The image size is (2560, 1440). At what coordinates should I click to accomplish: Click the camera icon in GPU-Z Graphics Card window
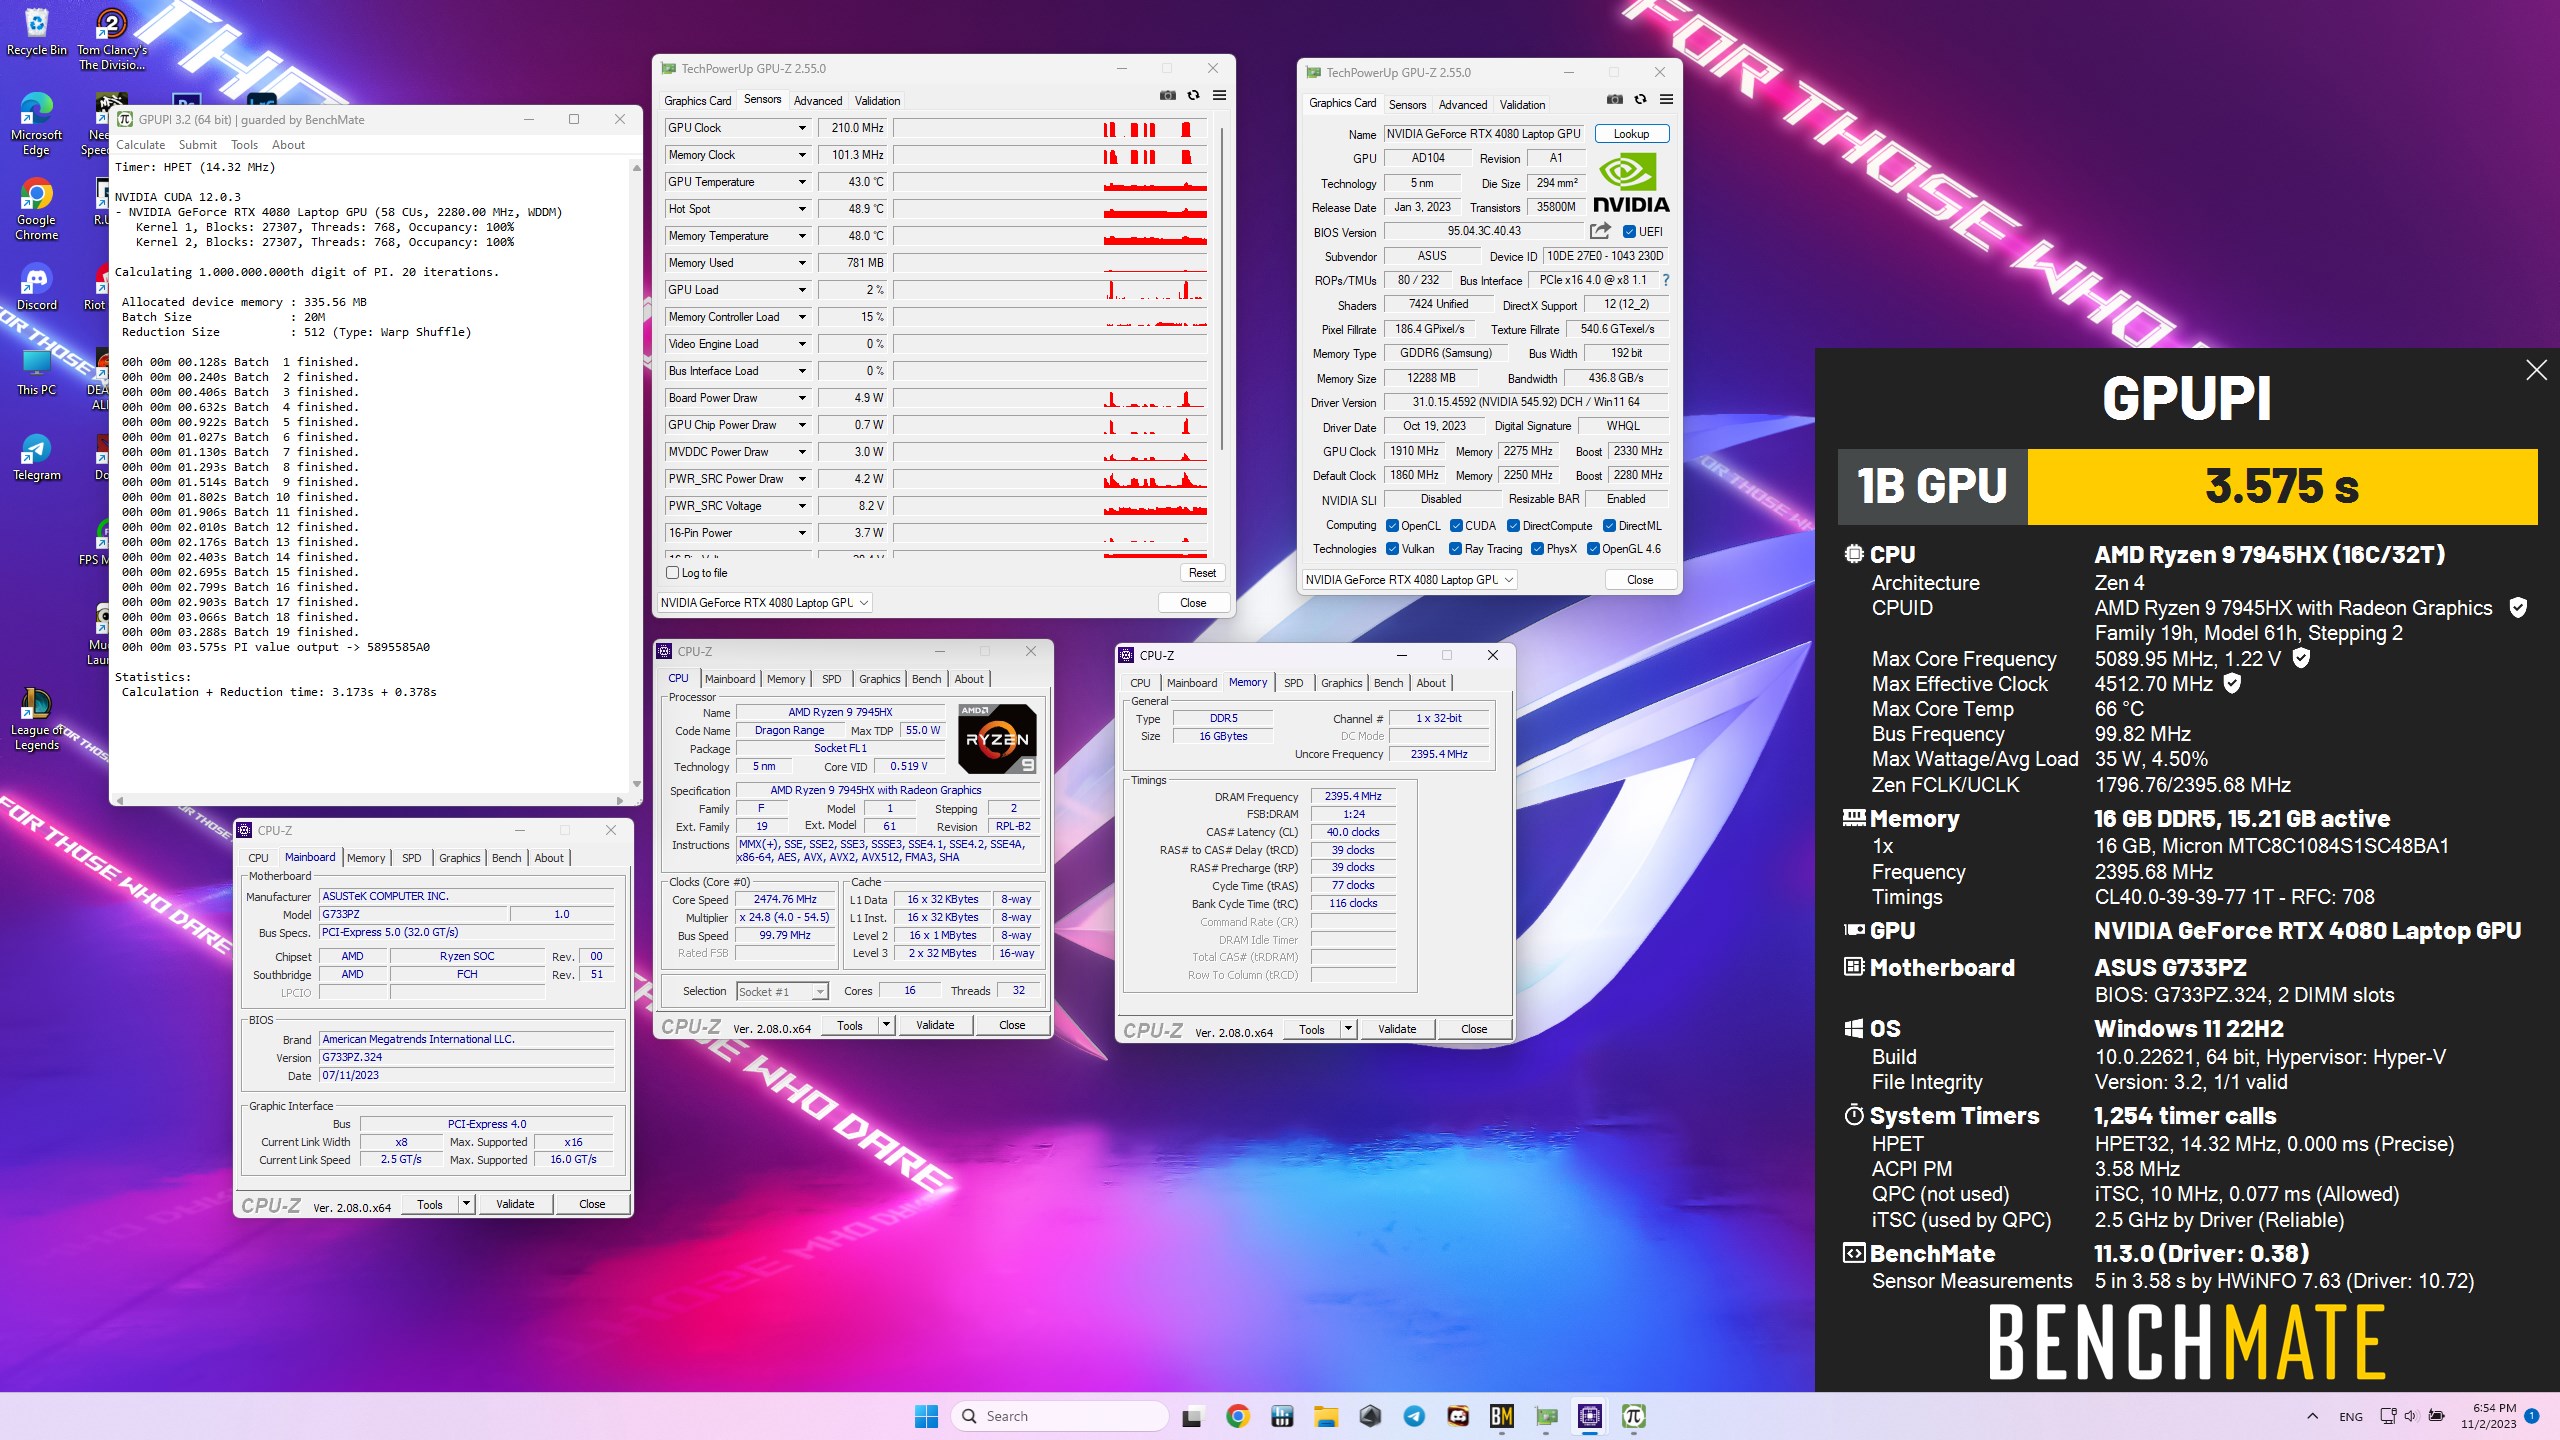pyautogui.click(x=1614, y=99)
